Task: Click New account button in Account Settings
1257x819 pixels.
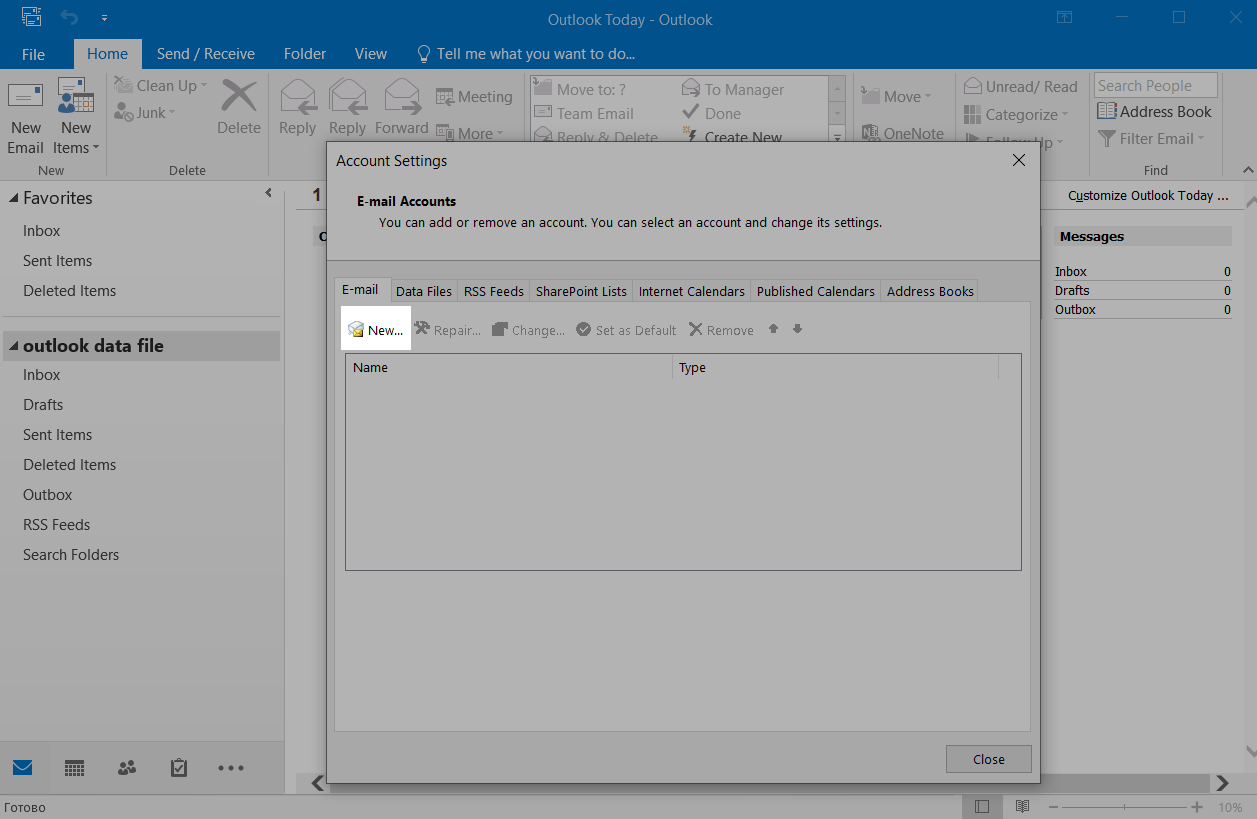Action: tap(376, 330)
